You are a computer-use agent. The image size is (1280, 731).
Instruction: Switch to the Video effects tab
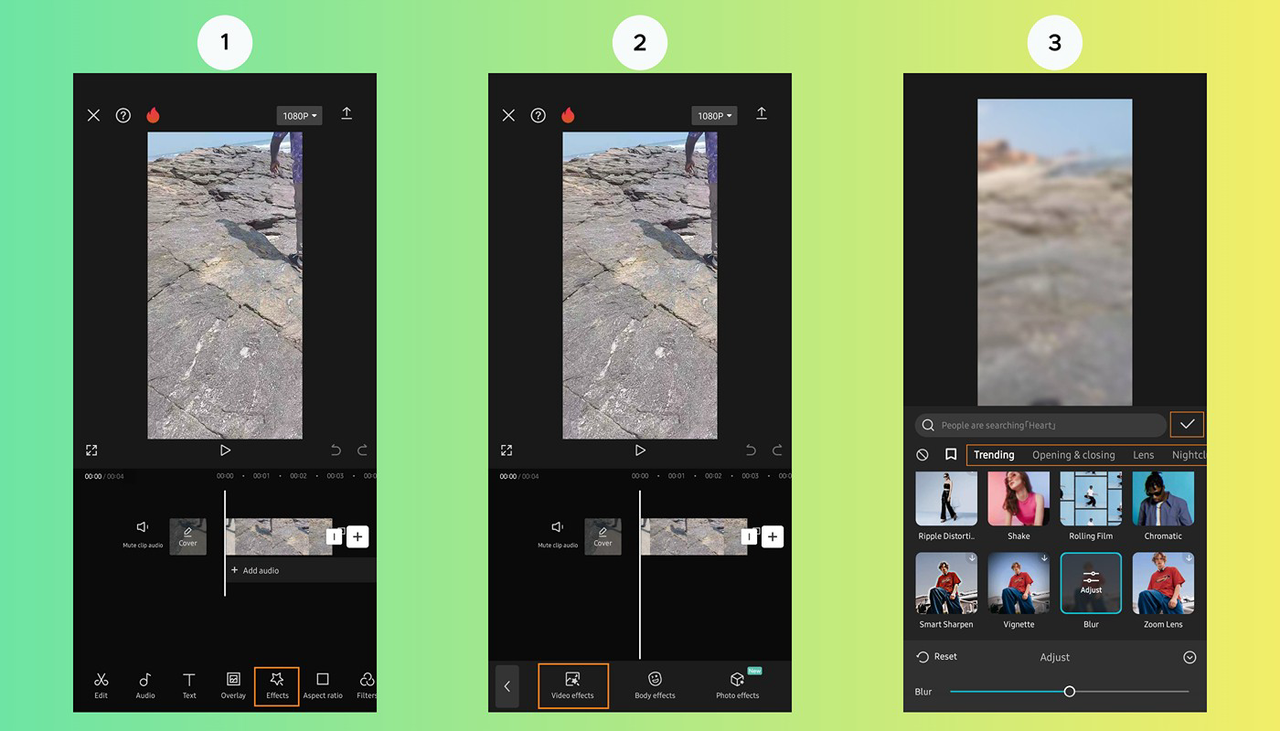[x=572, y=686]
